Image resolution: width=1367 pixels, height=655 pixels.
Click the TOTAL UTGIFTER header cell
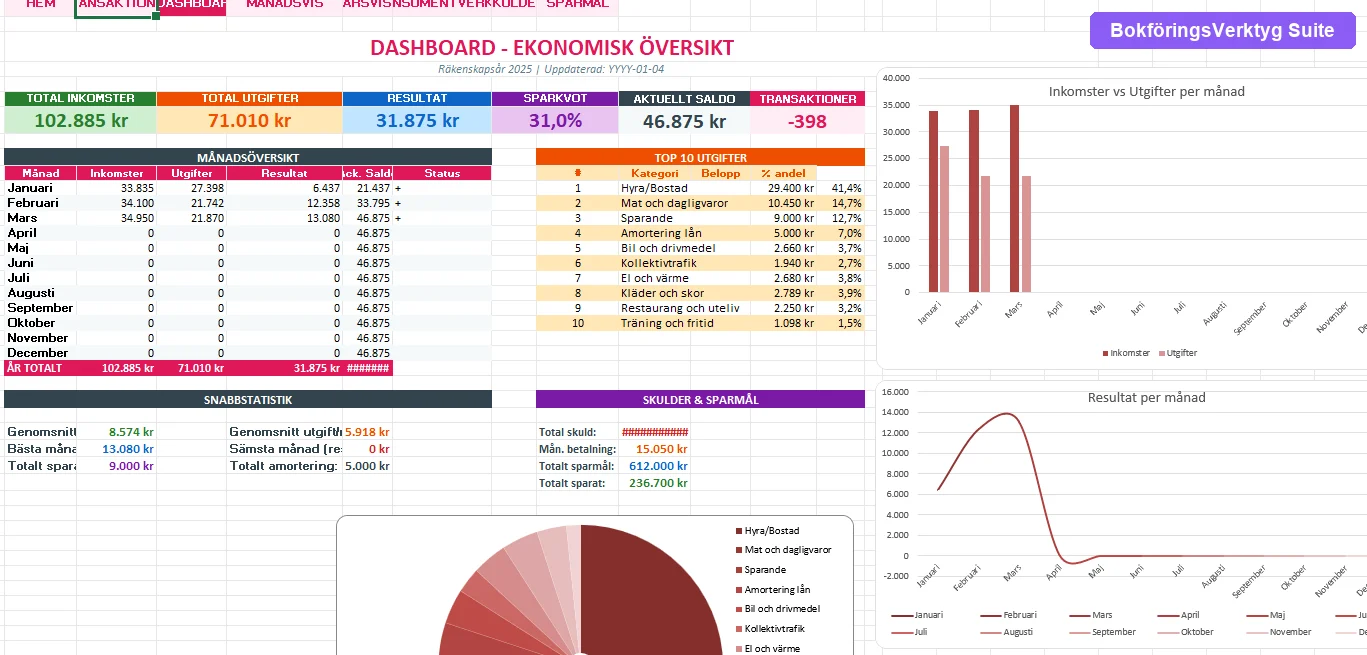(x=249, y=99)
